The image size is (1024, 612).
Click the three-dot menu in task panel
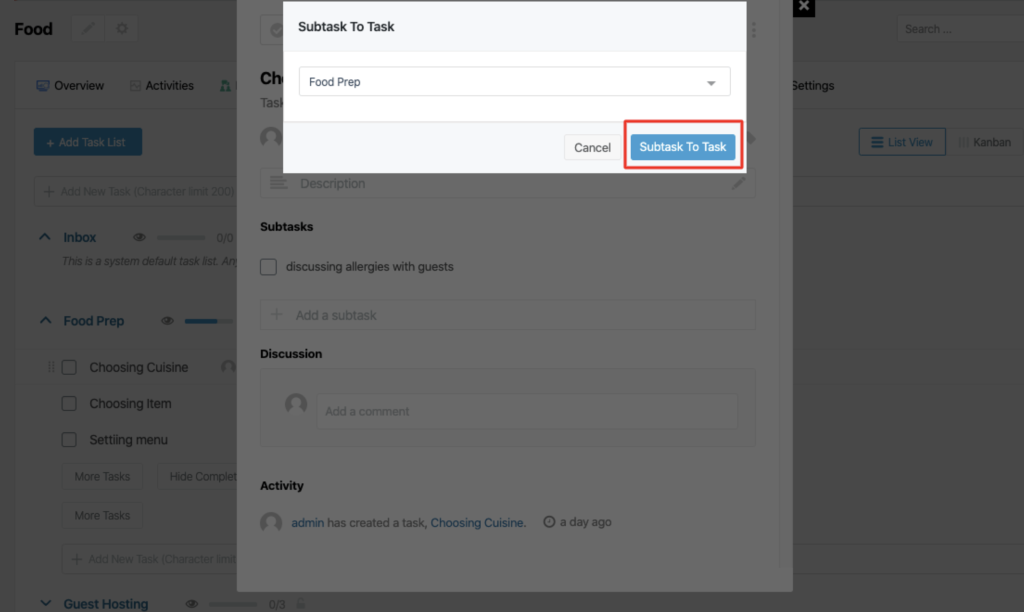[x=754, y=30]
